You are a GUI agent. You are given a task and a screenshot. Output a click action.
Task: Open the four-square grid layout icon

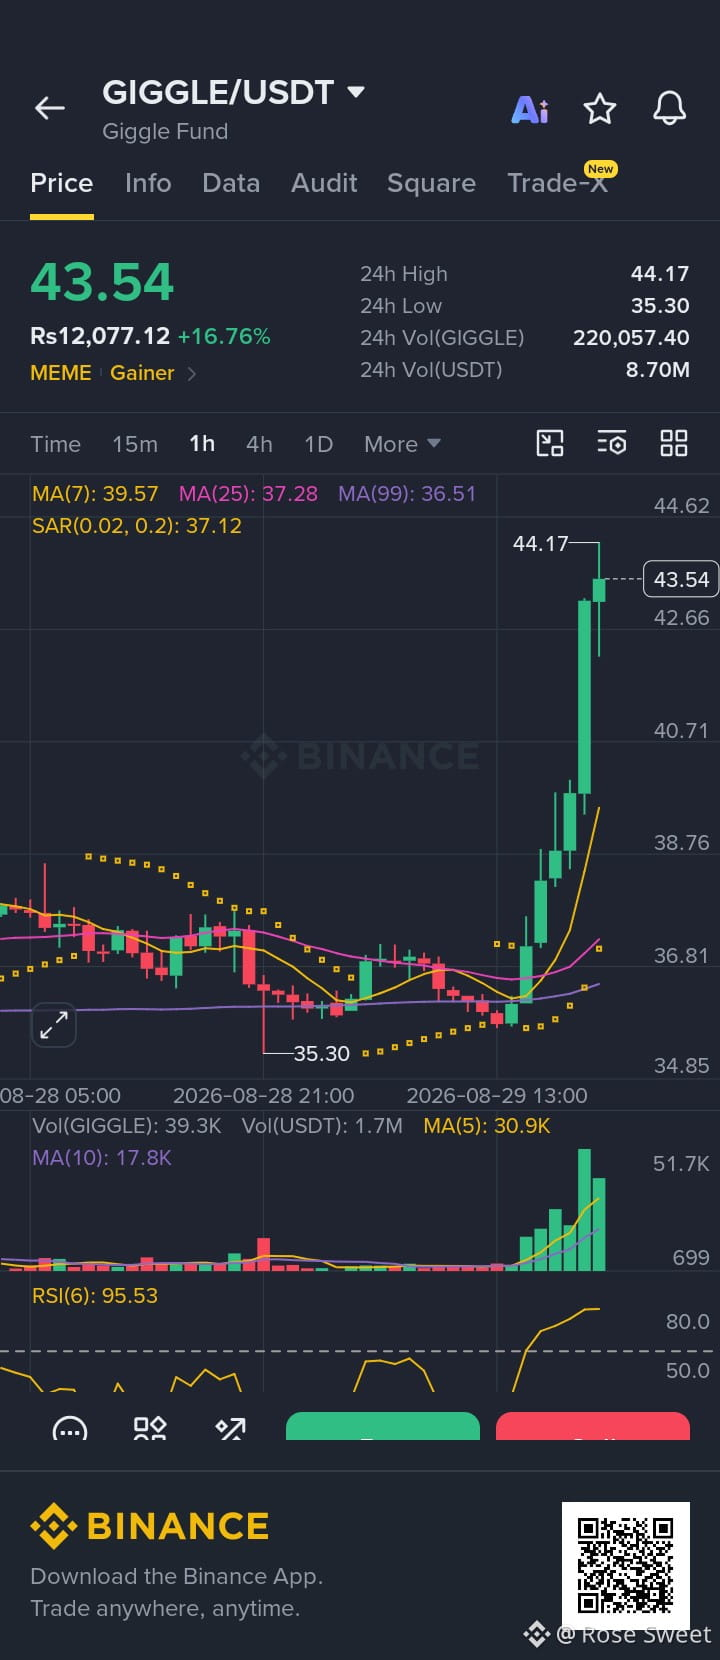674,443
